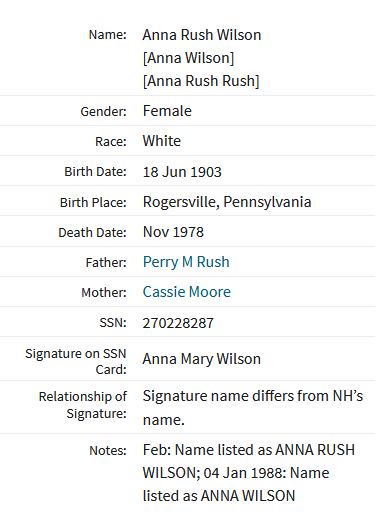
Task: Open the Perry M Rush father link
Action: [186, 262]
